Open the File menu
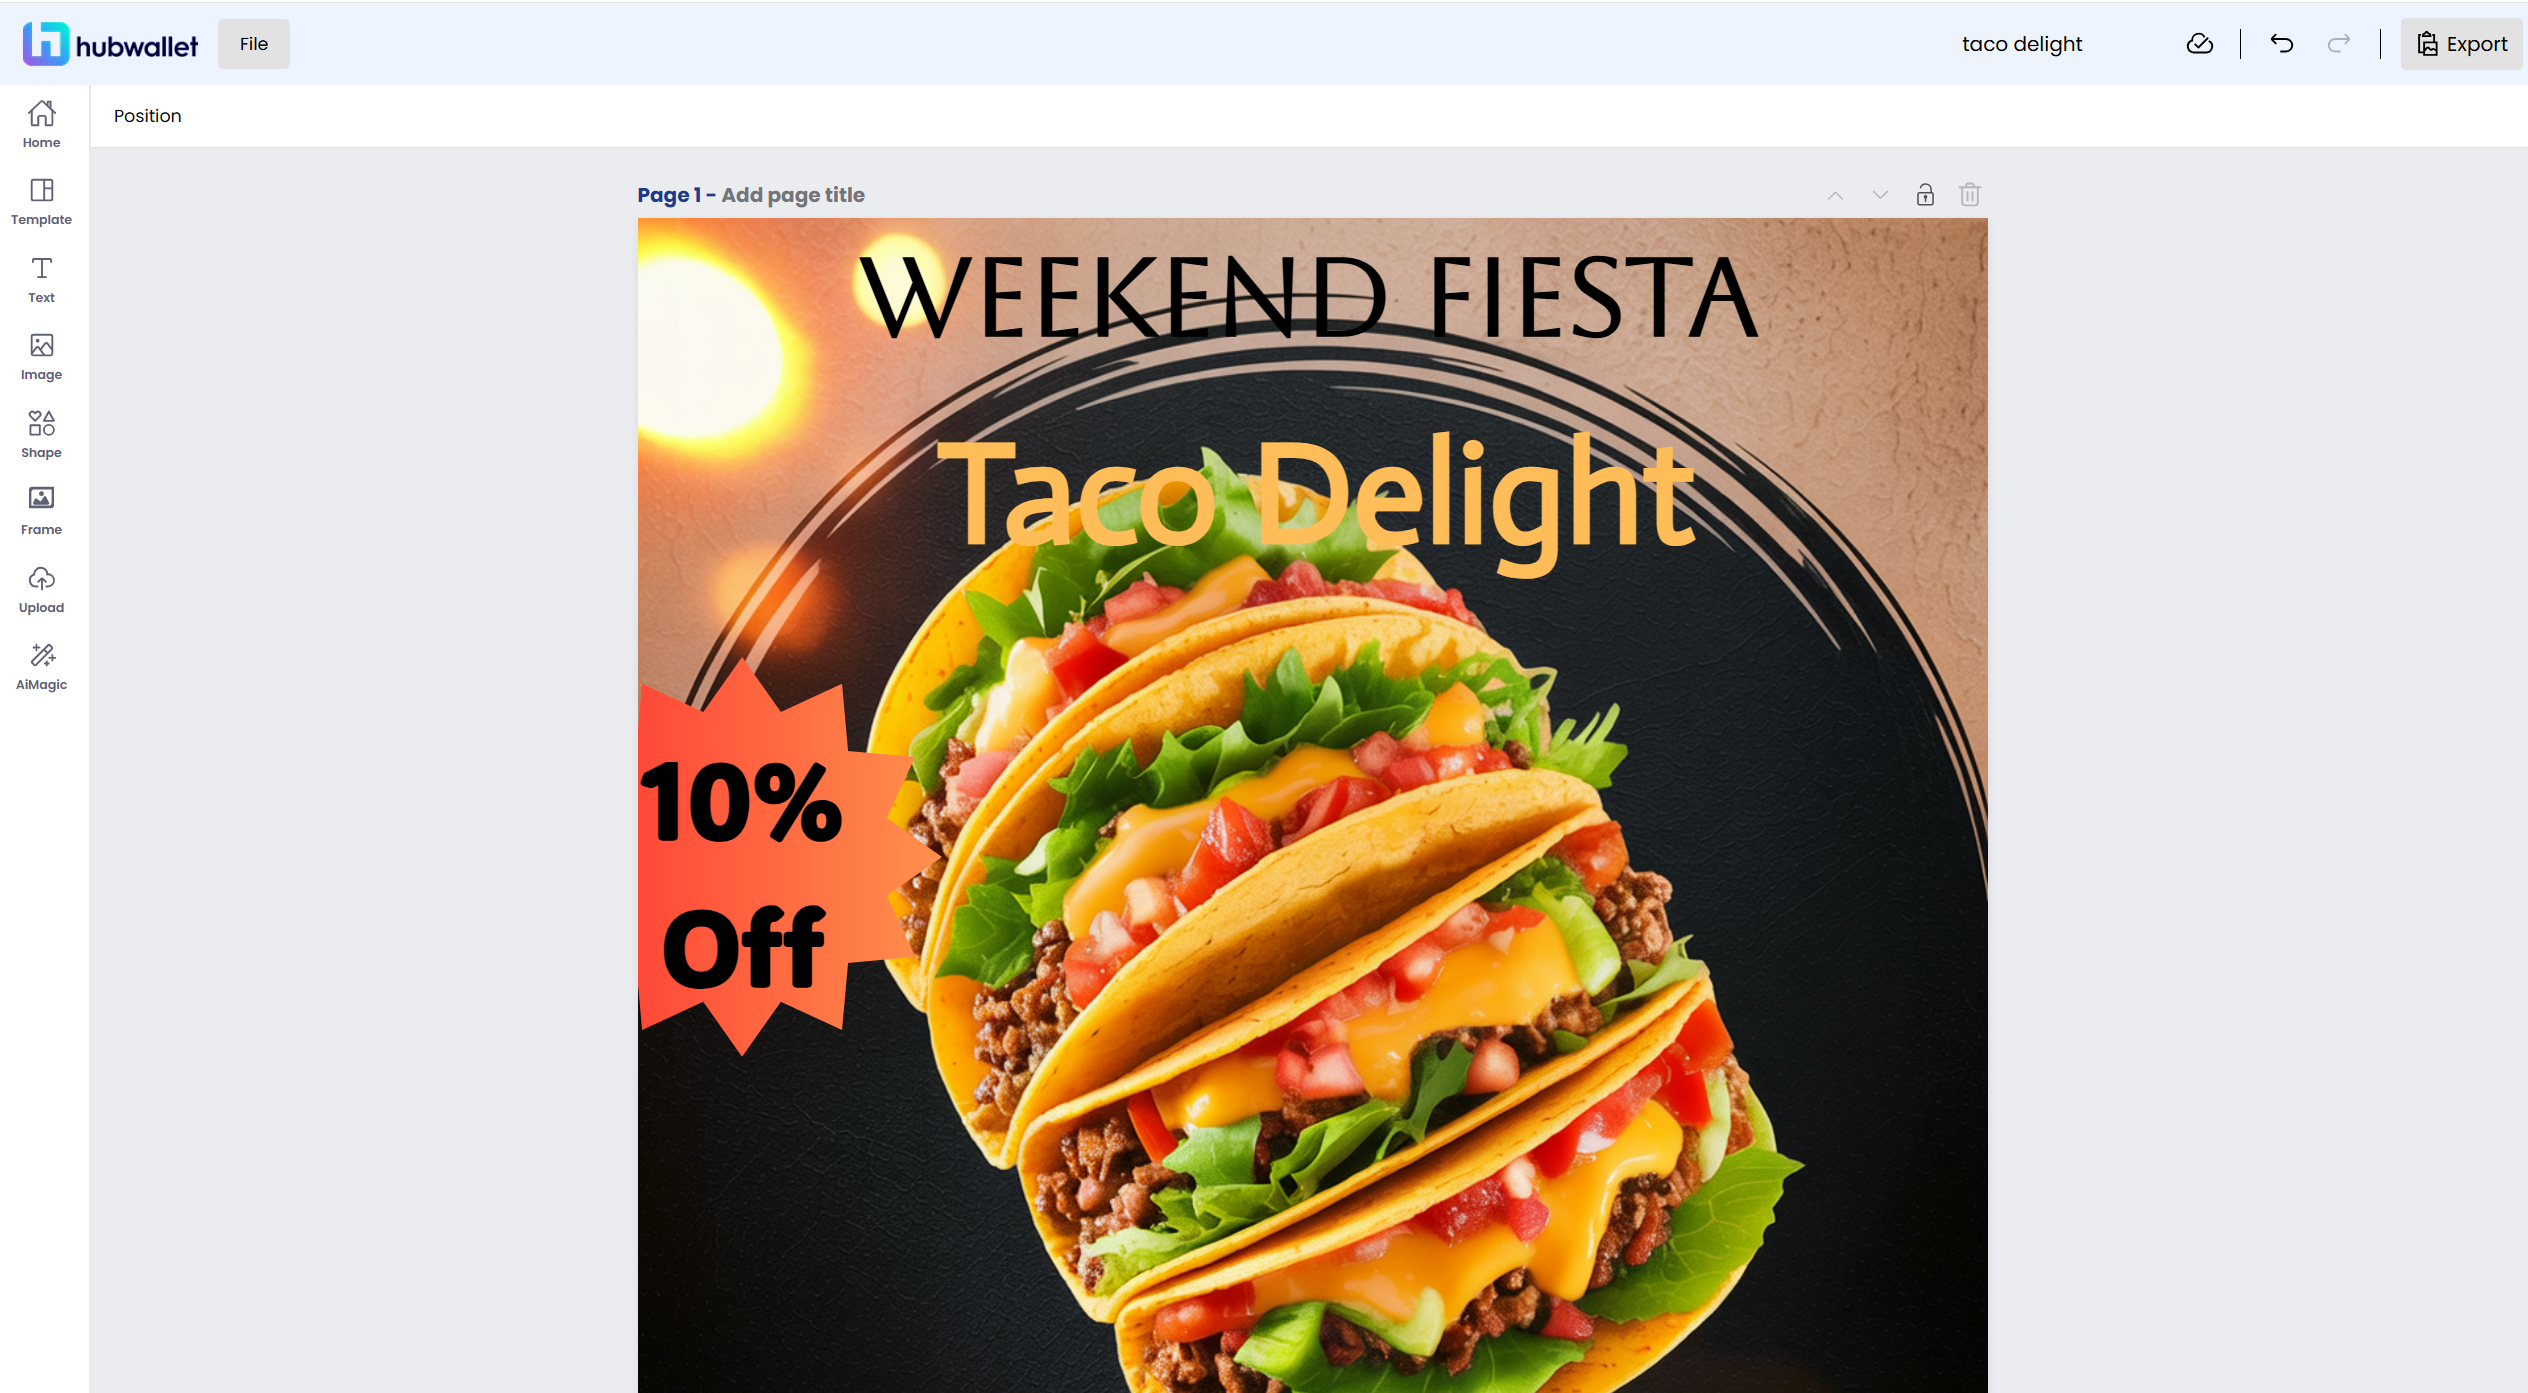The height and width of the screenshot is (1393, 2528). tap(254, 44)
